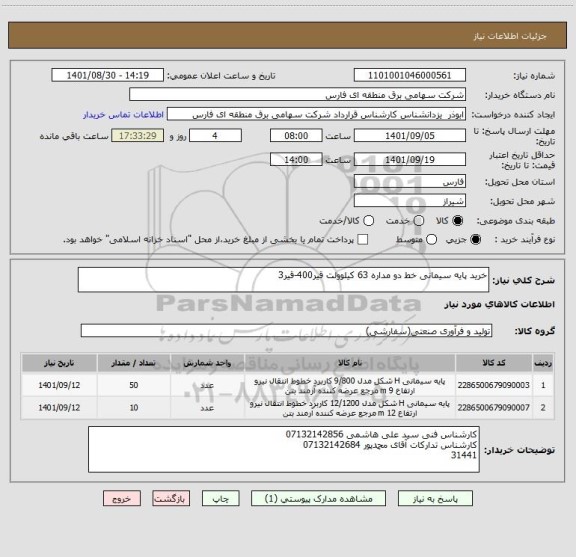Click the استان محل تحویل field فارس

(410, 182)
